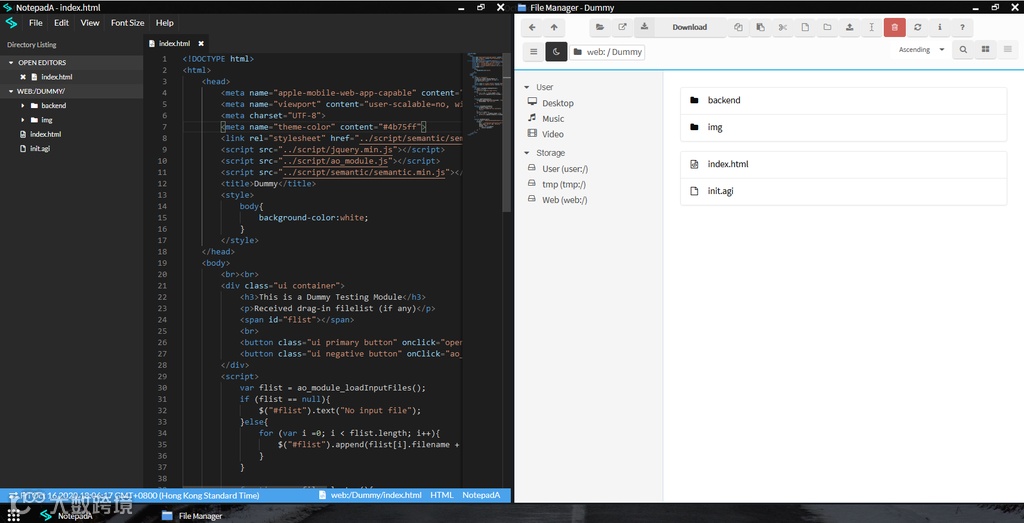The image size is (1024, 523).
Task: Click line 12 title Dummy in editor
Action: tap(266, 184)
